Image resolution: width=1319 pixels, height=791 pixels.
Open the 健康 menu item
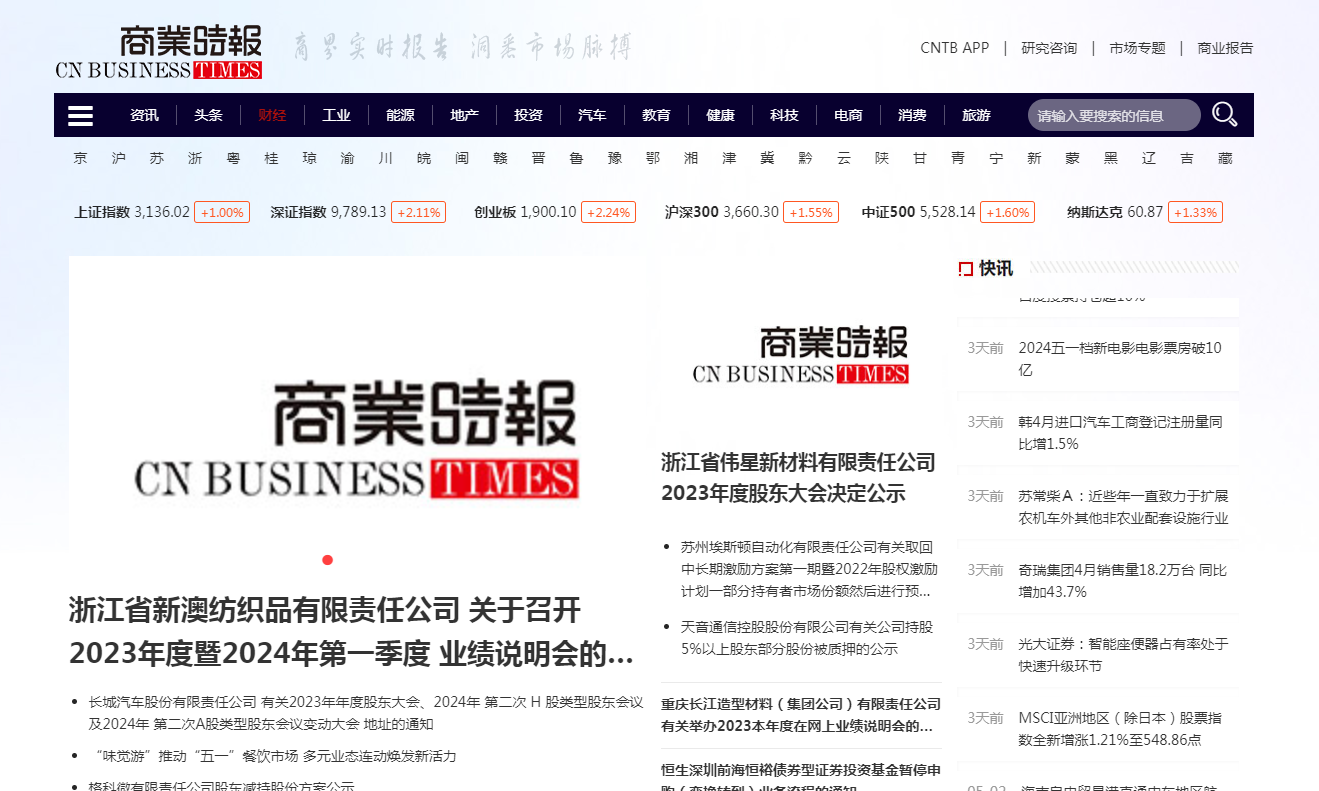[720, 115]
